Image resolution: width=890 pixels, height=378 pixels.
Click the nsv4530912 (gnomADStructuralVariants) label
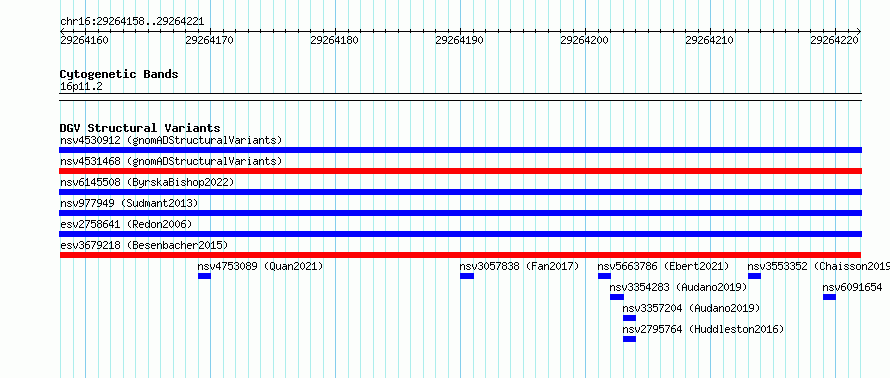click(171, 140)
